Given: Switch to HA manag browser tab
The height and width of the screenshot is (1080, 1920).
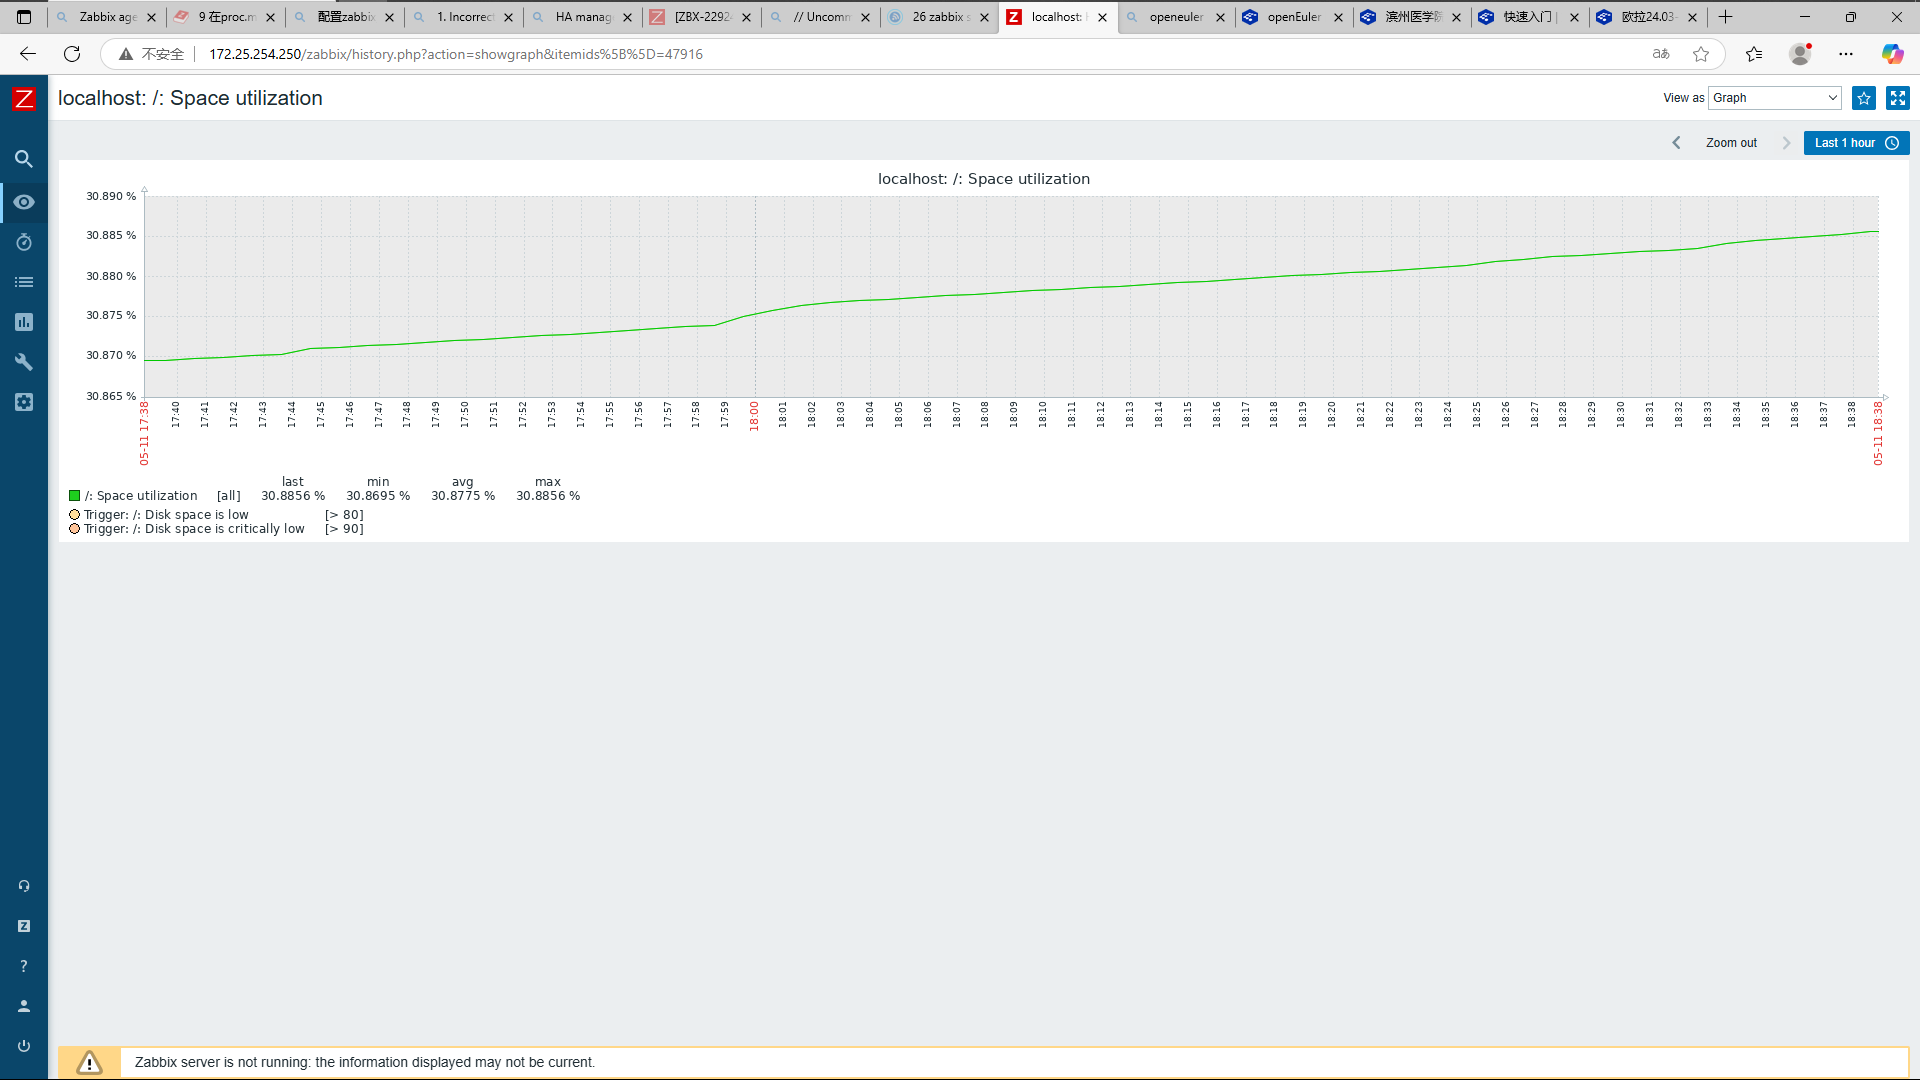Looking at the screenshot, I should 582,17.
